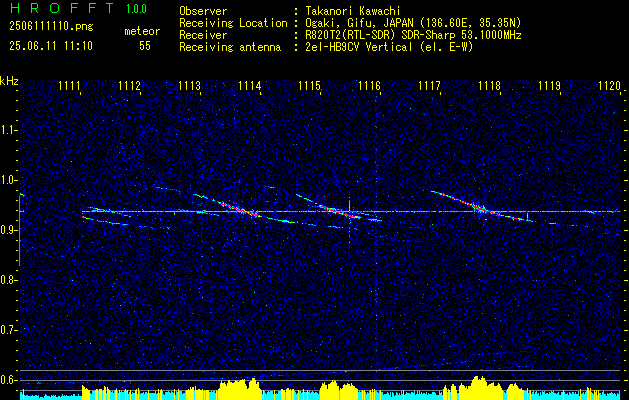This screenshot has width=629, height=400.
Task: Click the 0.8 frequency axis label
Action: click(x=9, y=280)
